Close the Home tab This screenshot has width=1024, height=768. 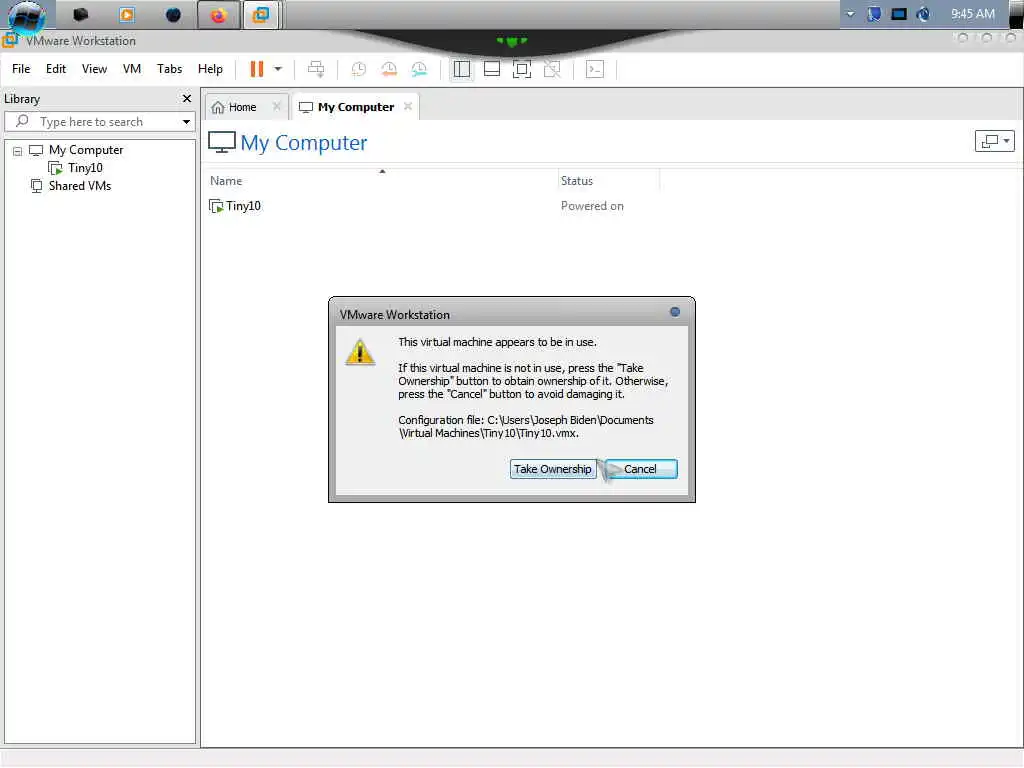[277, 106]
